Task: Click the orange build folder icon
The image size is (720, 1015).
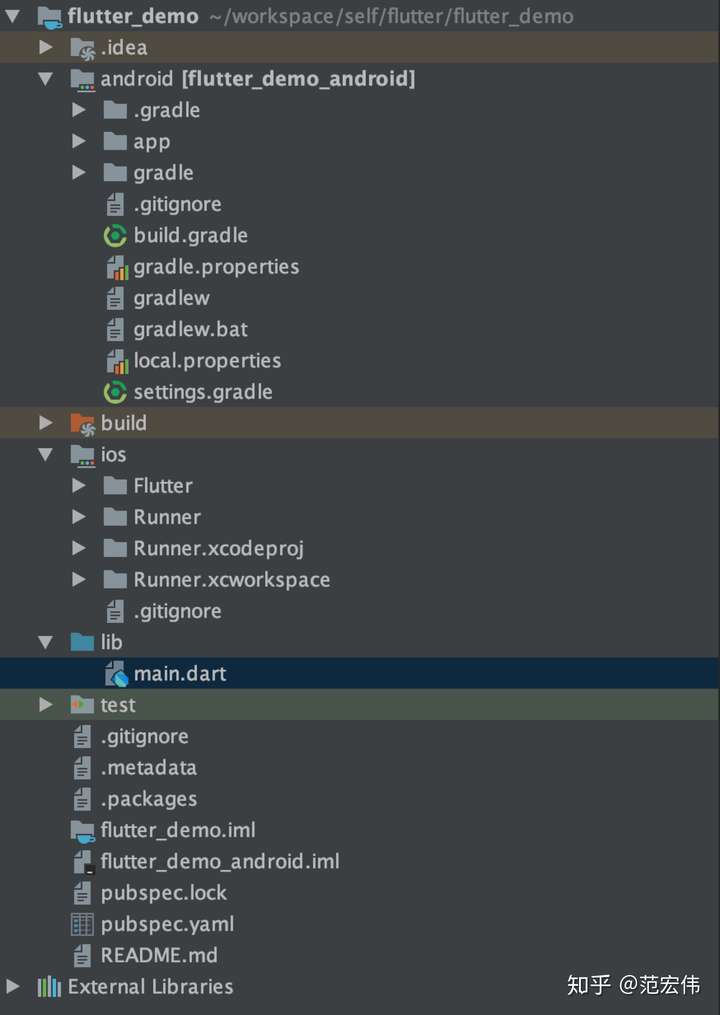Action: (x=82, y=423)
